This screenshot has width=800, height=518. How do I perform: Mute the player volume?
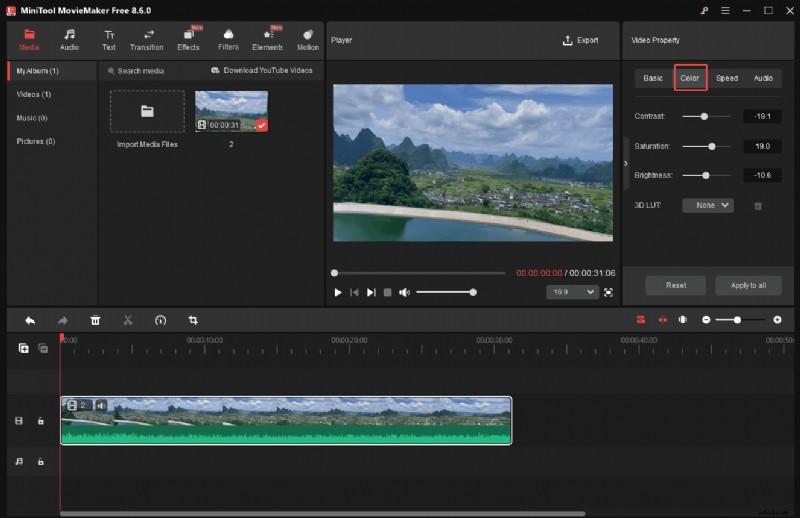point(404,292)
